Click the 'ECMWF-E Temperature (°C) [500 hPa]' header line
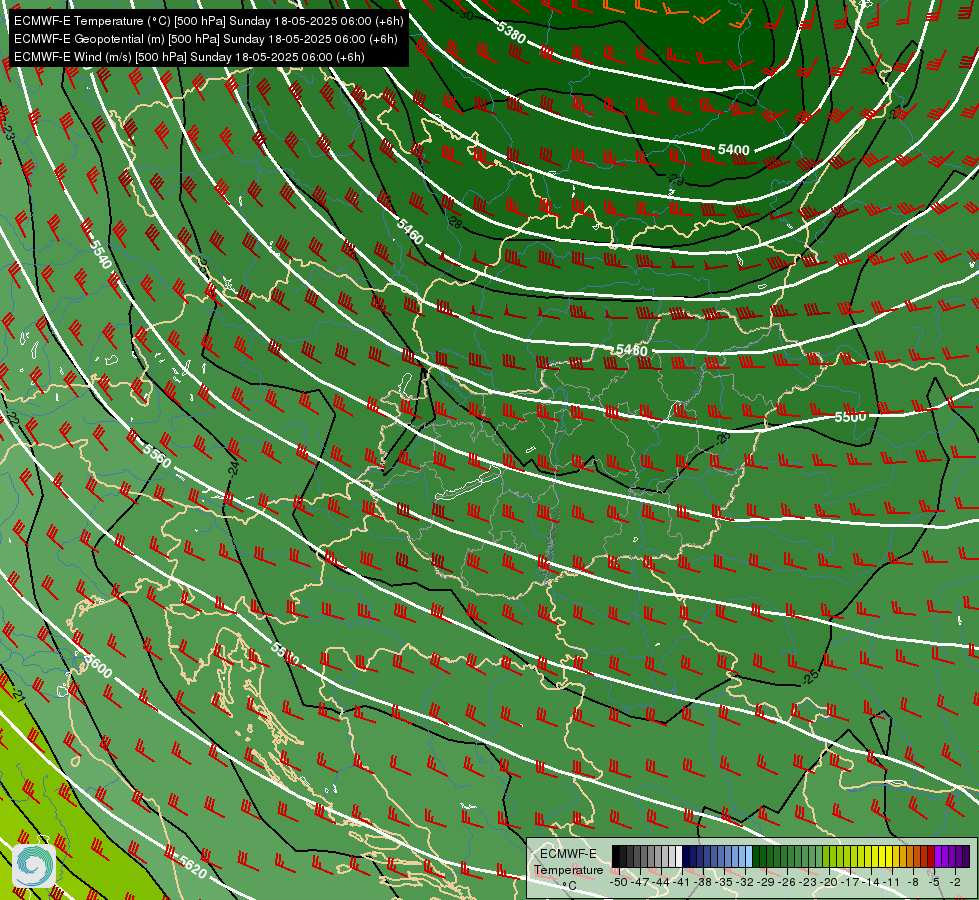Viewport: 979px width, 900px height. pyautogui.click(x=209, y=21)
